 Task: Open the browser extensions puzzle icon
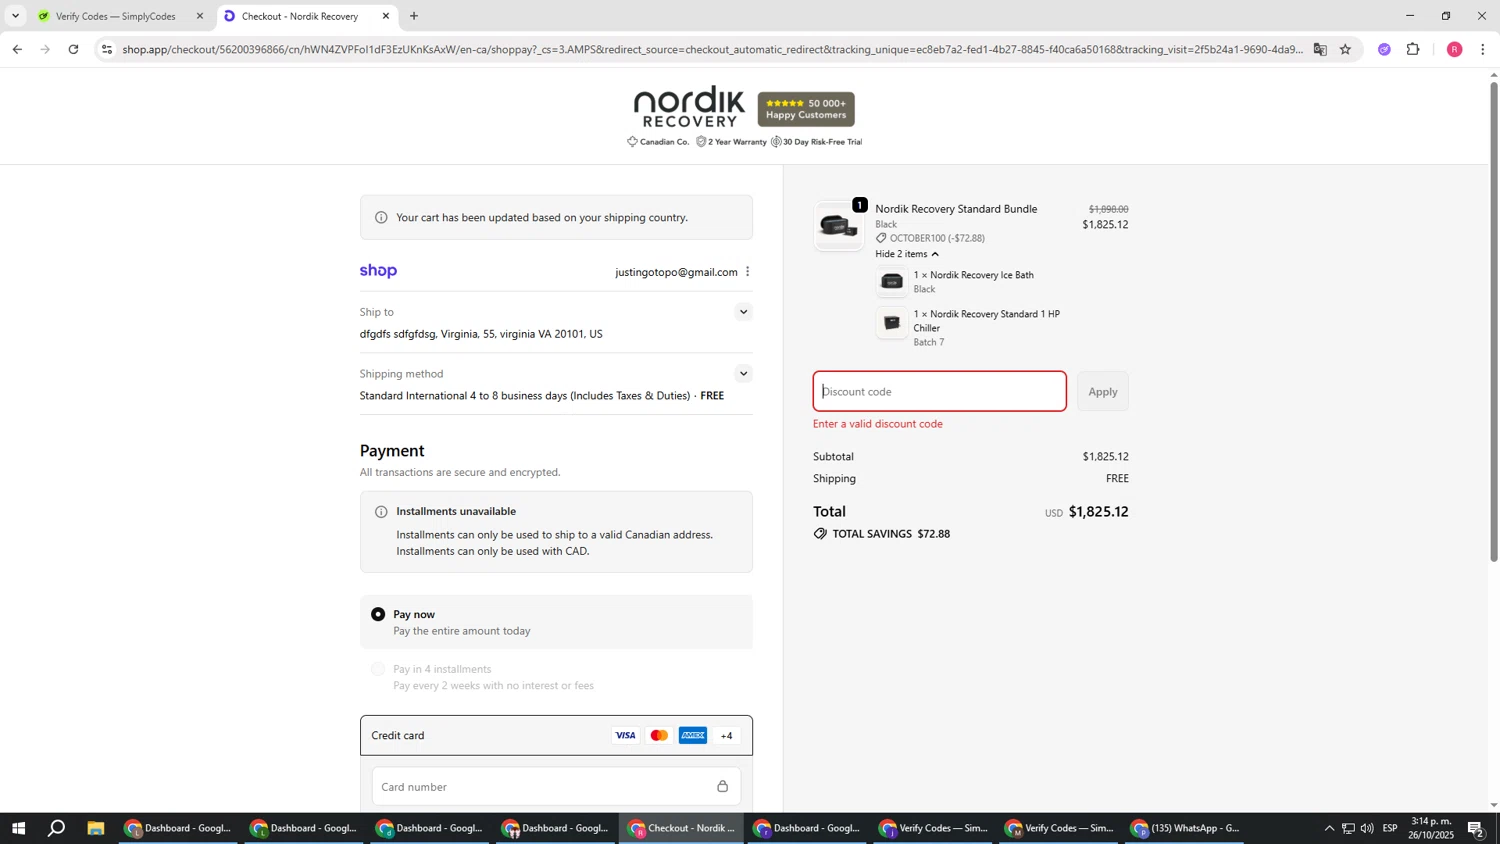tap(1413, 49)
